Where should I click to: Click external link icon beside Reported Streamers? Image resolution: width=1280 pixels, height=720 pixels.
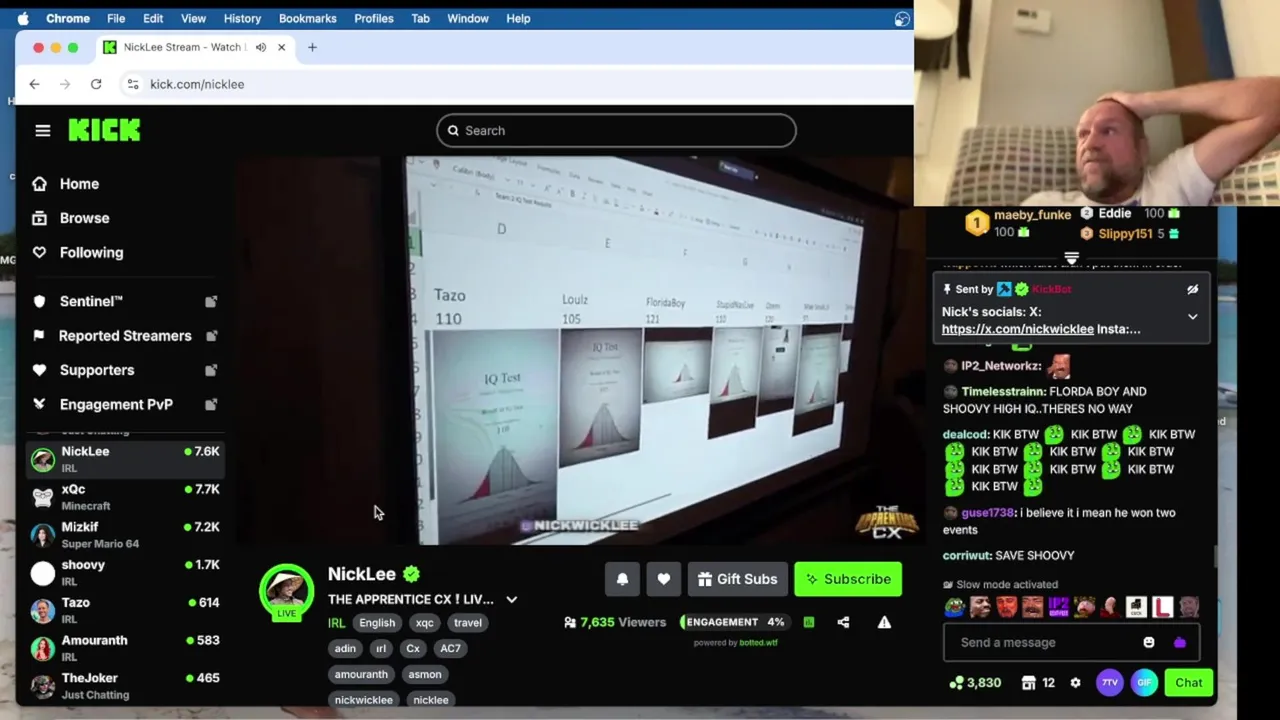[x=211, y=336]
